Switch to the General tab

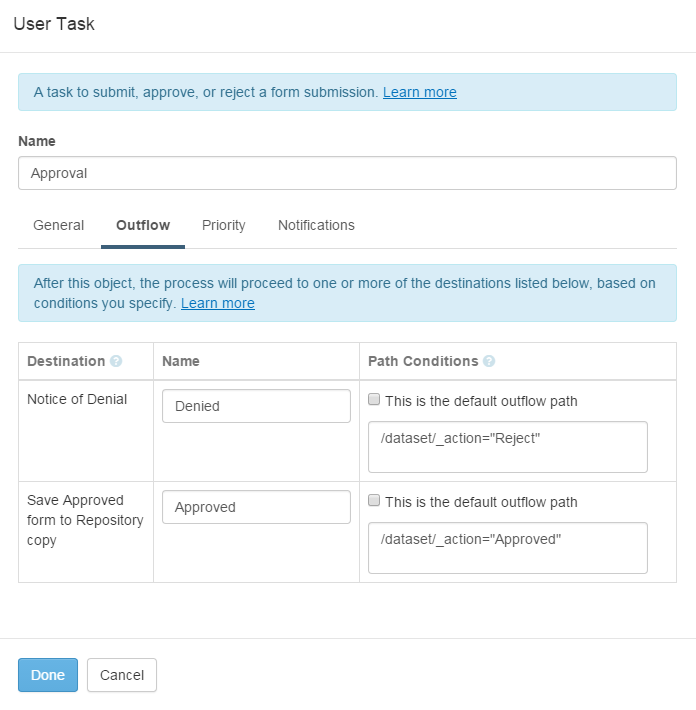pos(58,225)
